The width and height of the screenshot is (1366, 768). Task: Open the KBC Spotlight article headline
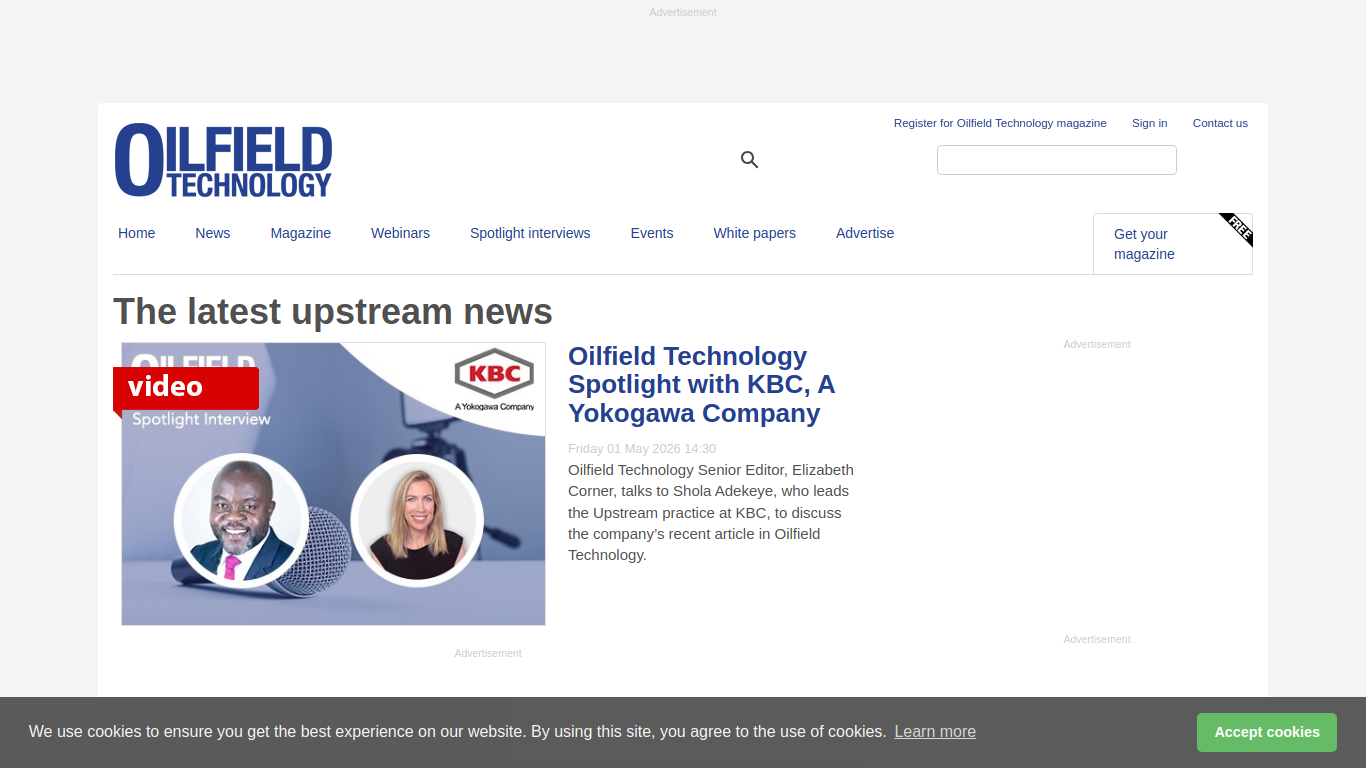point(702,384)
